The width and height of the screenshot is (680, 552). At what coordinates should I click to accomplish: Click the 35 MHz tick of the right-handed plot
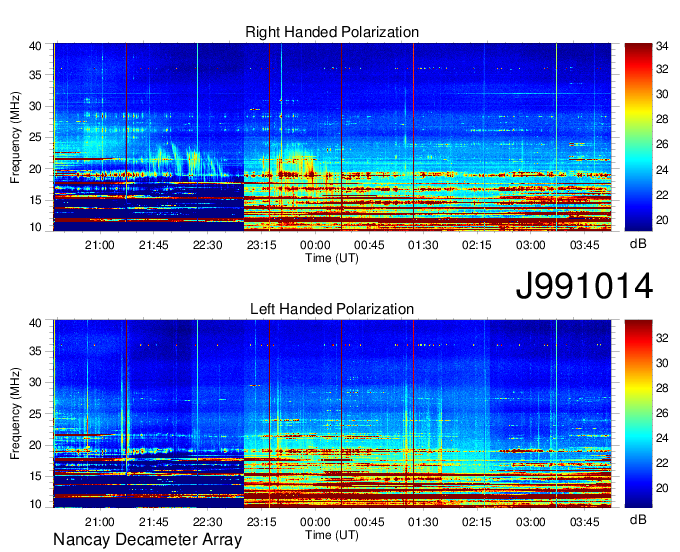(x=35, y=75)
